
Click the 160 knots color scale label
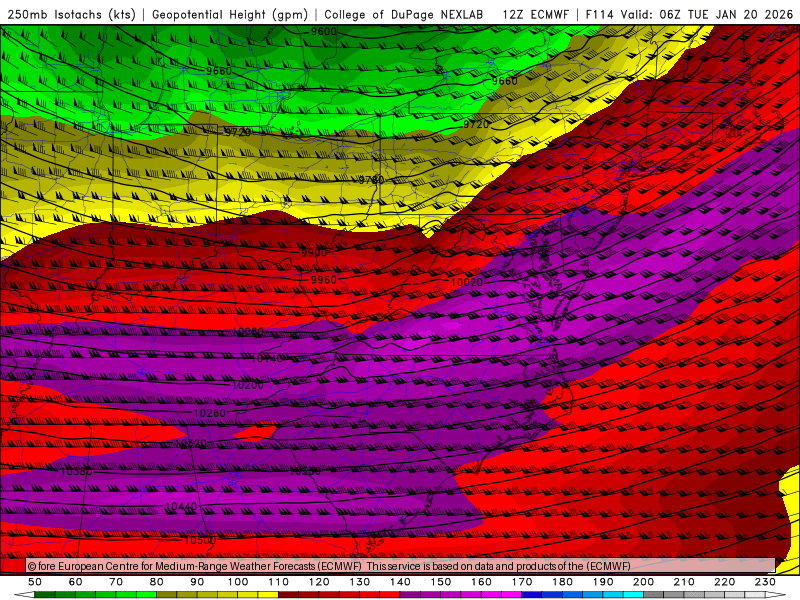(x=481, y=582)
